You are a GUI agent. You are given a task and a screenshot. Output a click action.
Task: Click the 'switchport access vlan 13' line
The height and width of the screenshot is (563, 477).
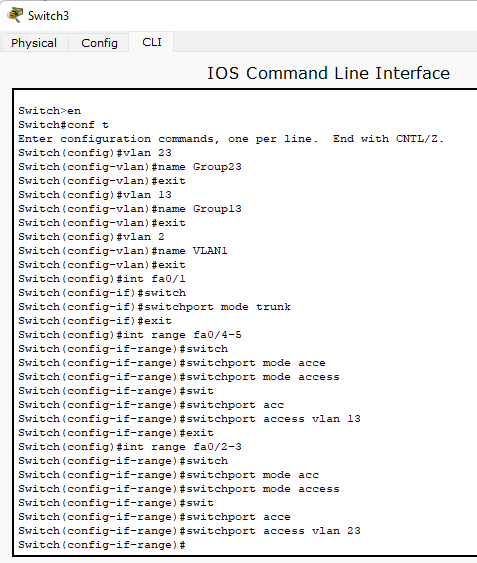(189, 419)
